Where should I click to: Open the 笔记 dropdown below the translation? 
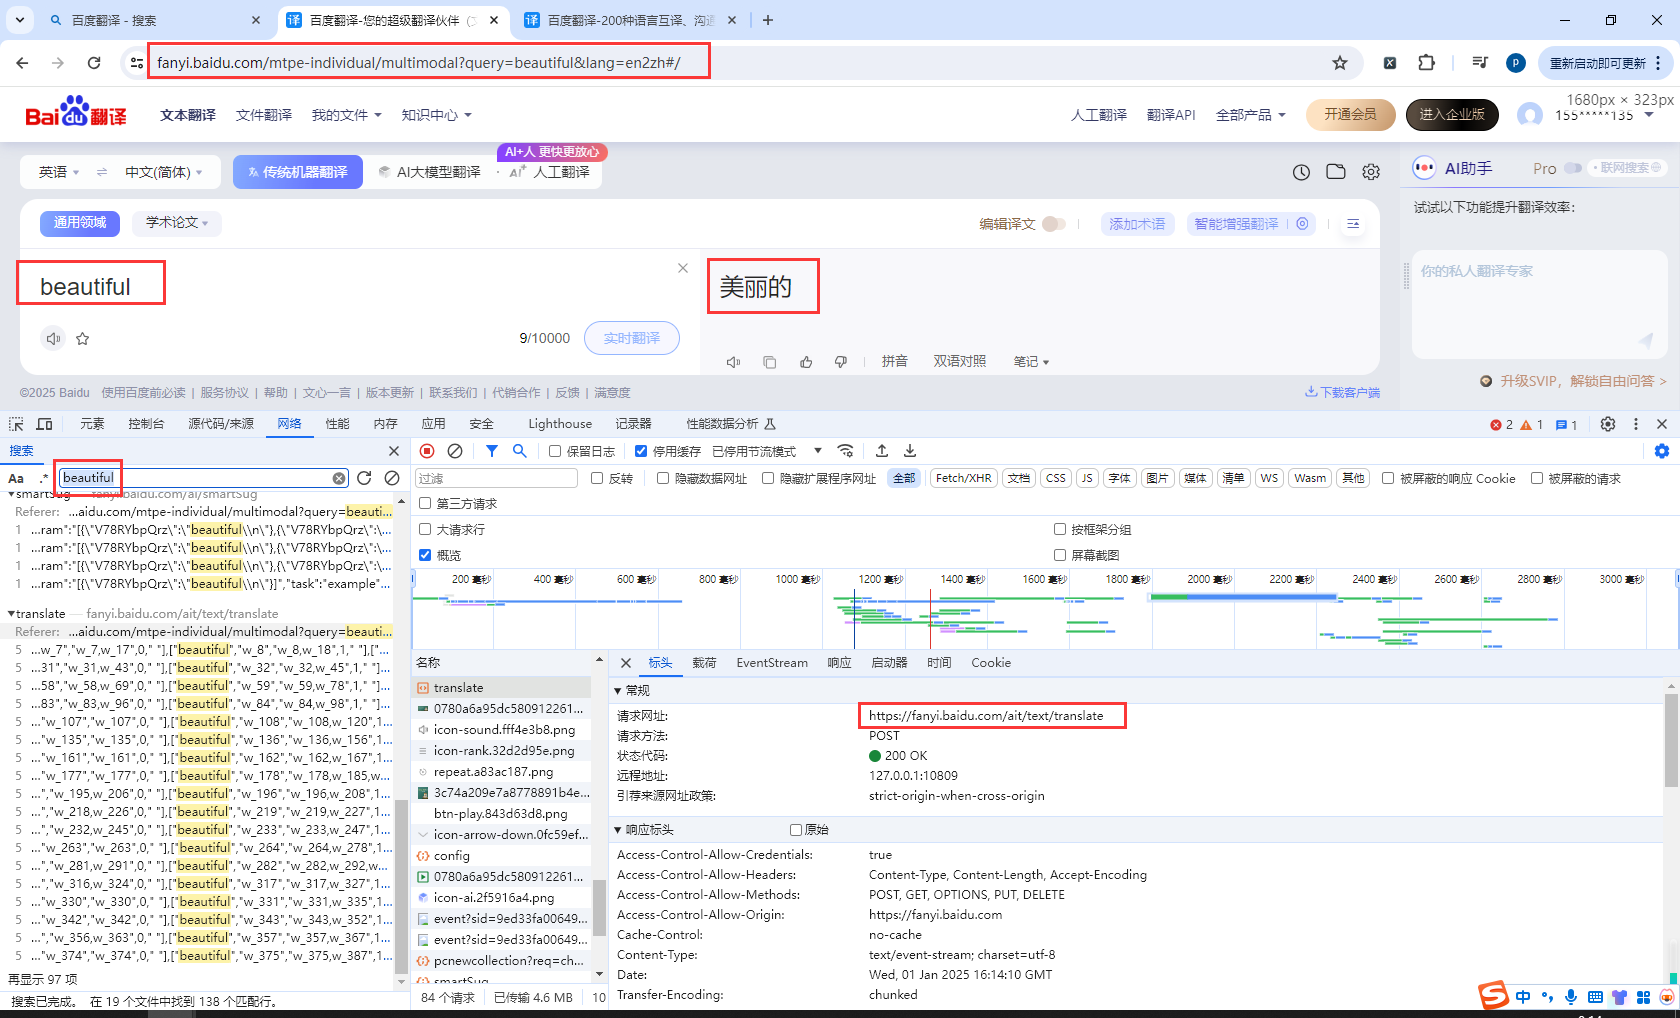point(1031,362)
